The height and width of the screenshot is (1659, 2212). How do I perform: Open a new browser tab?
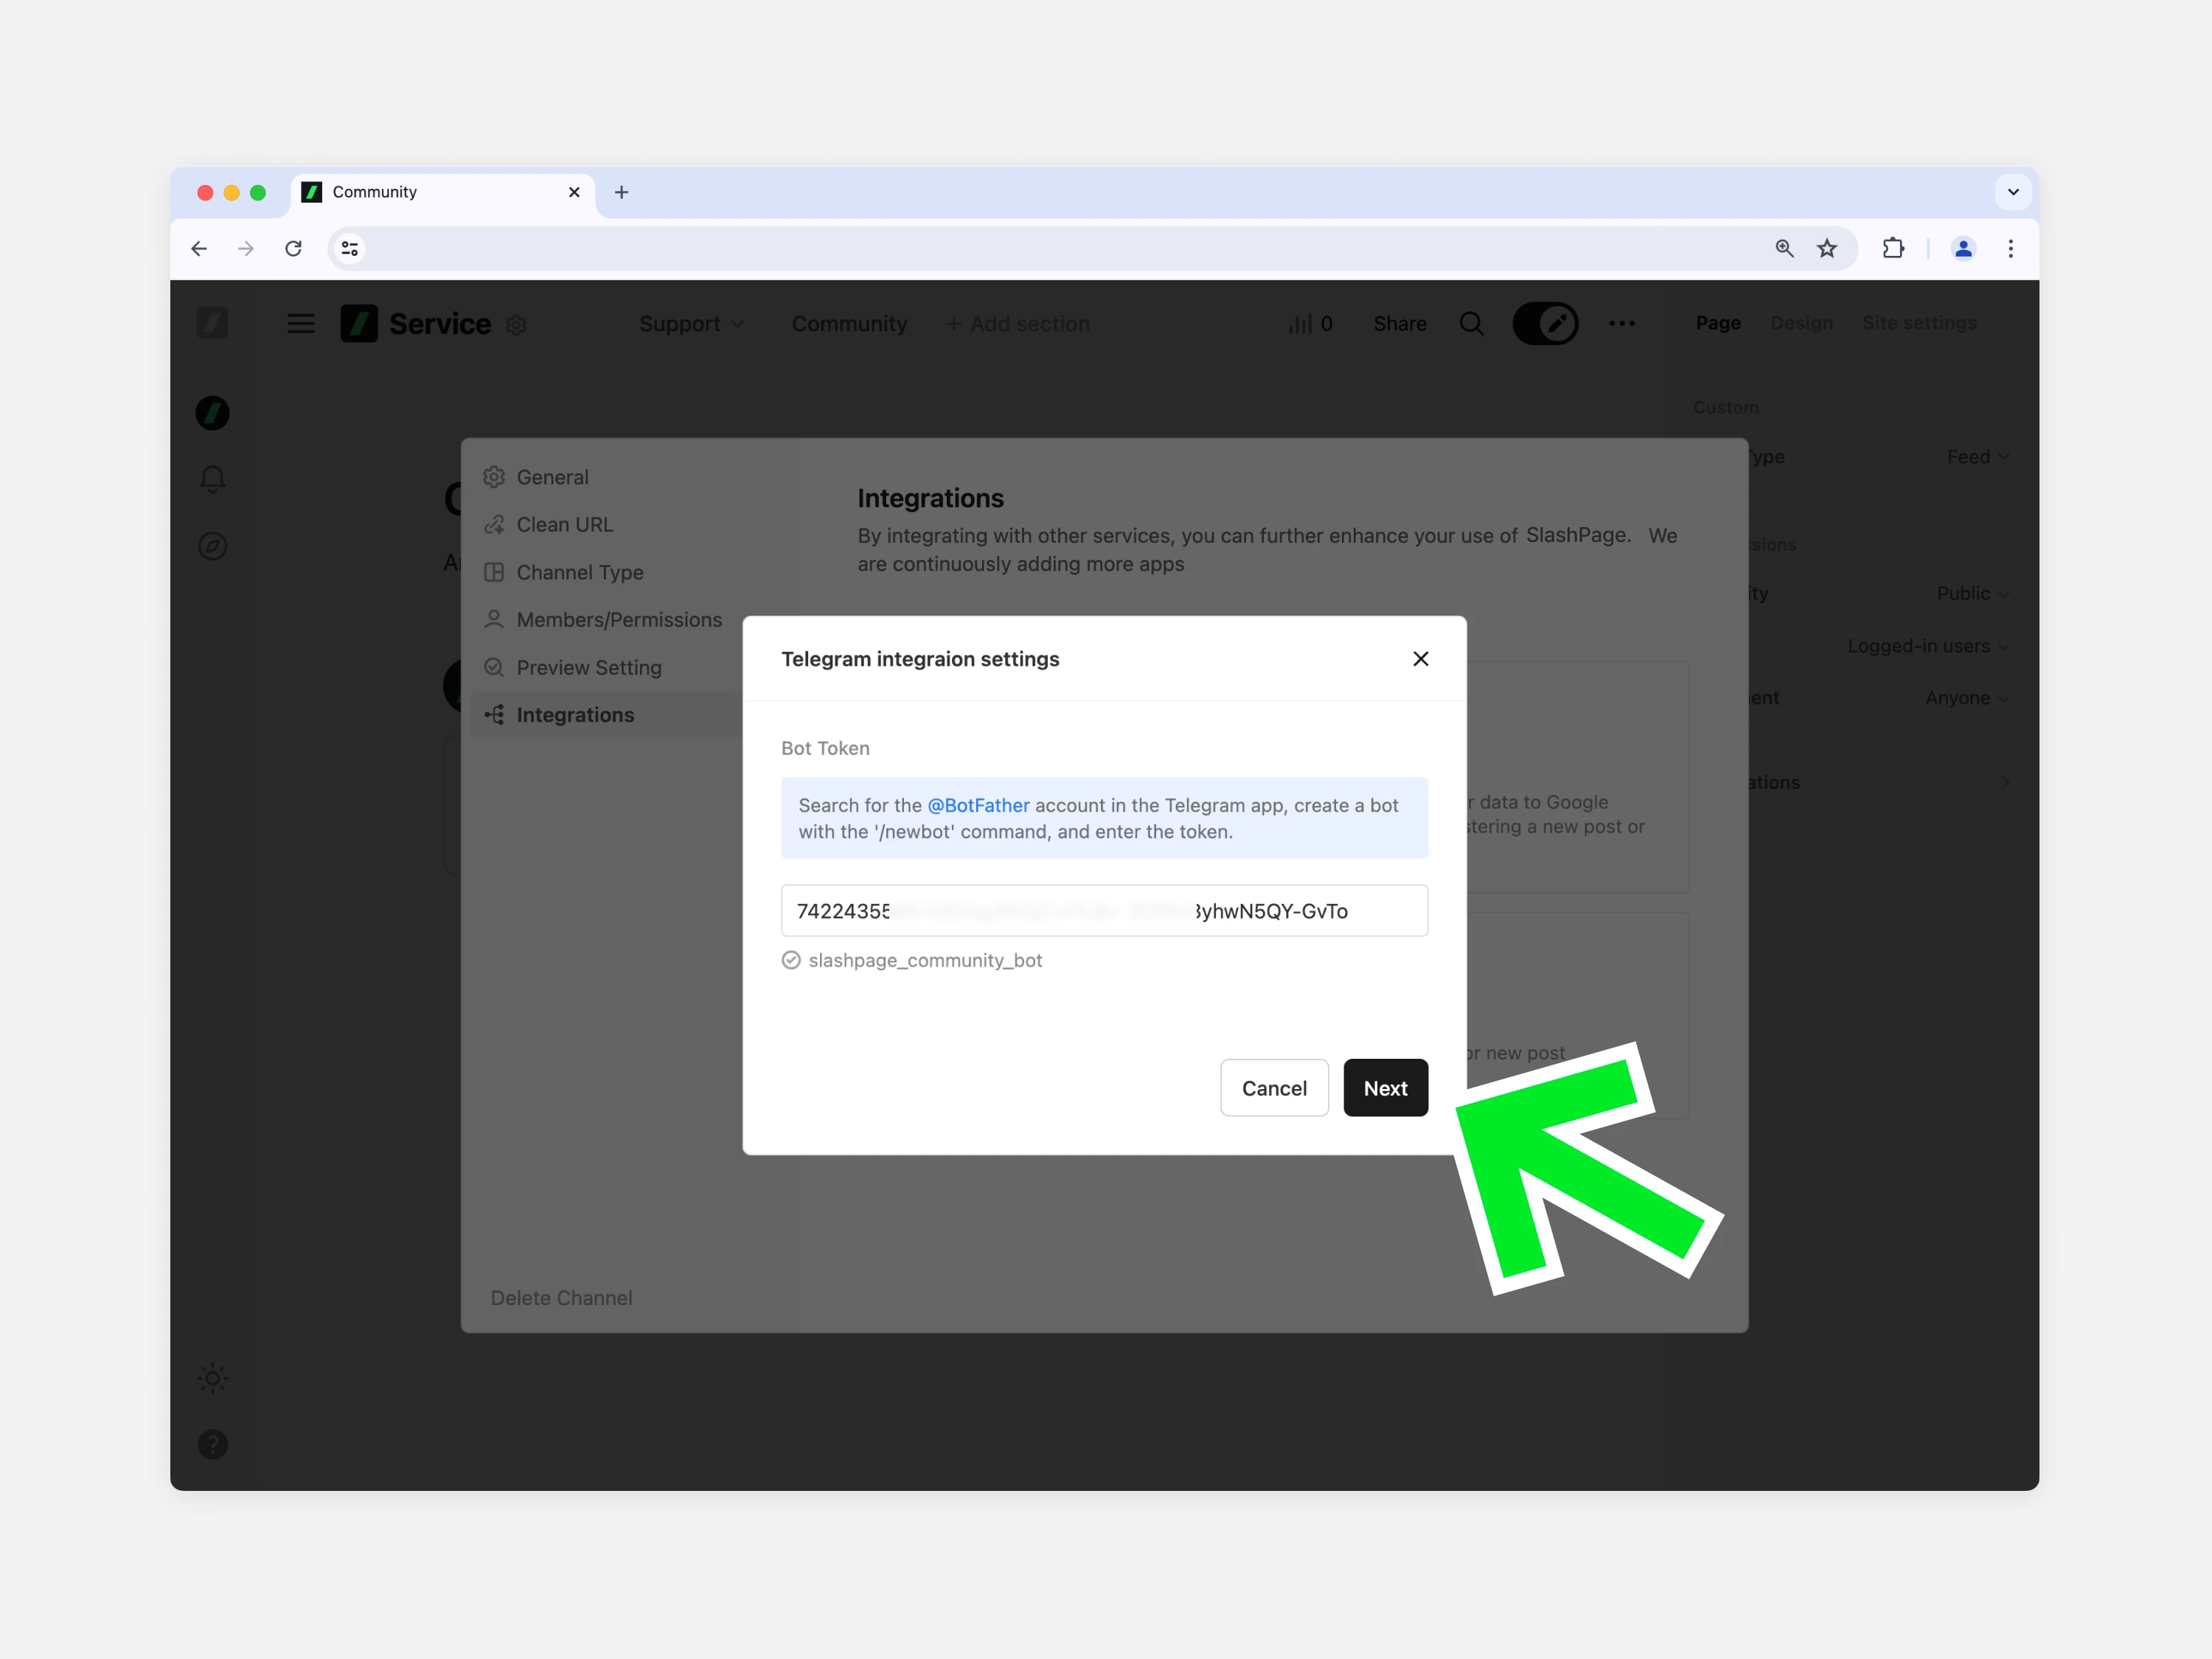pos(621,192)
